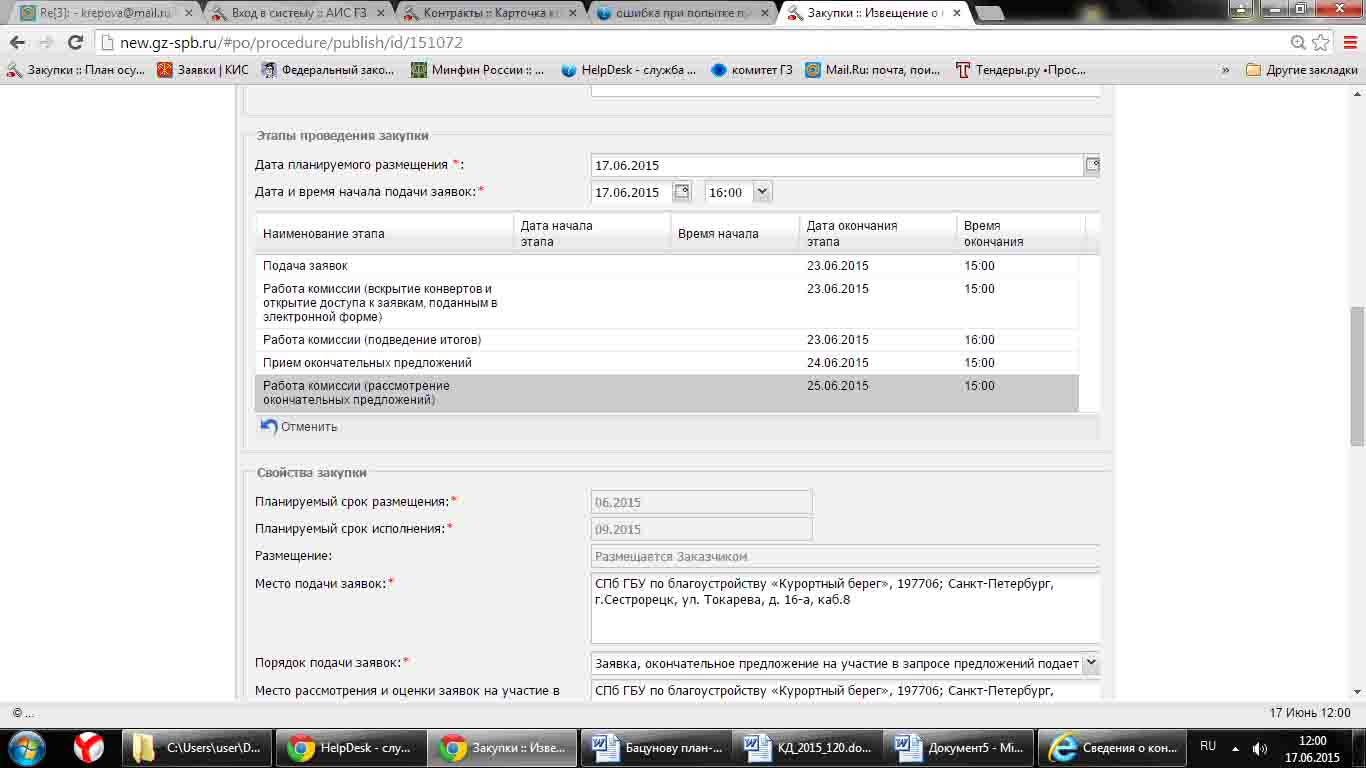This screenshot has height=768, width=1366.
Task: Open Бацунову план Word document in taskbar
Action: (x=656, y=747)
